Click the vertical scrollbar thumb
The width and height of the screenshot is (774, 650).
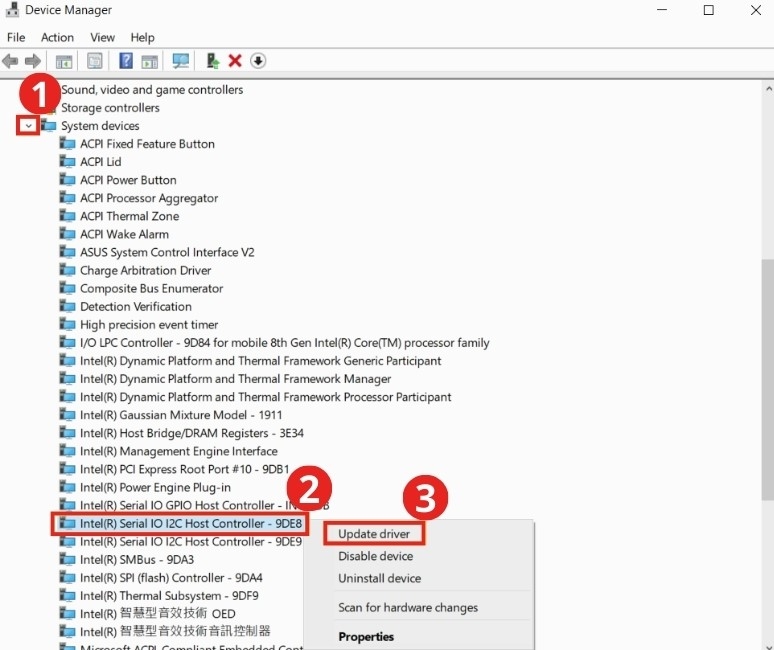click(x=768, y=379)
